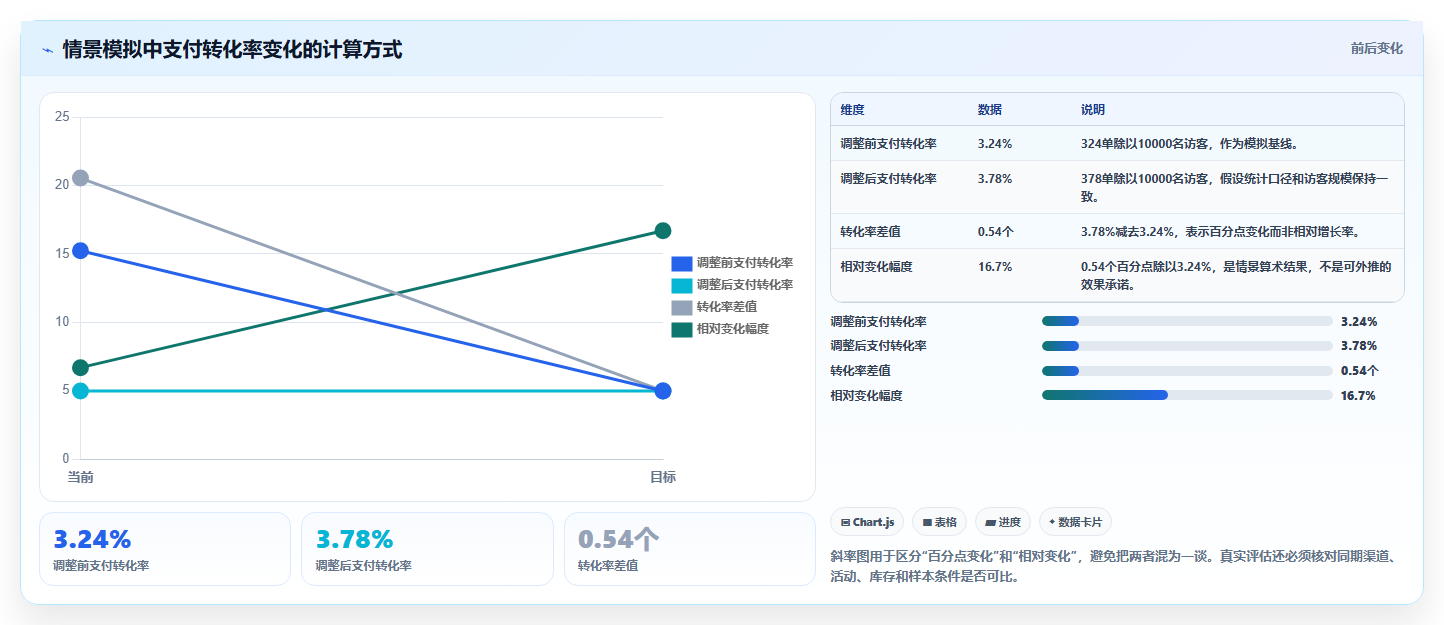Click the 说明 column header

coord(1093,110)
